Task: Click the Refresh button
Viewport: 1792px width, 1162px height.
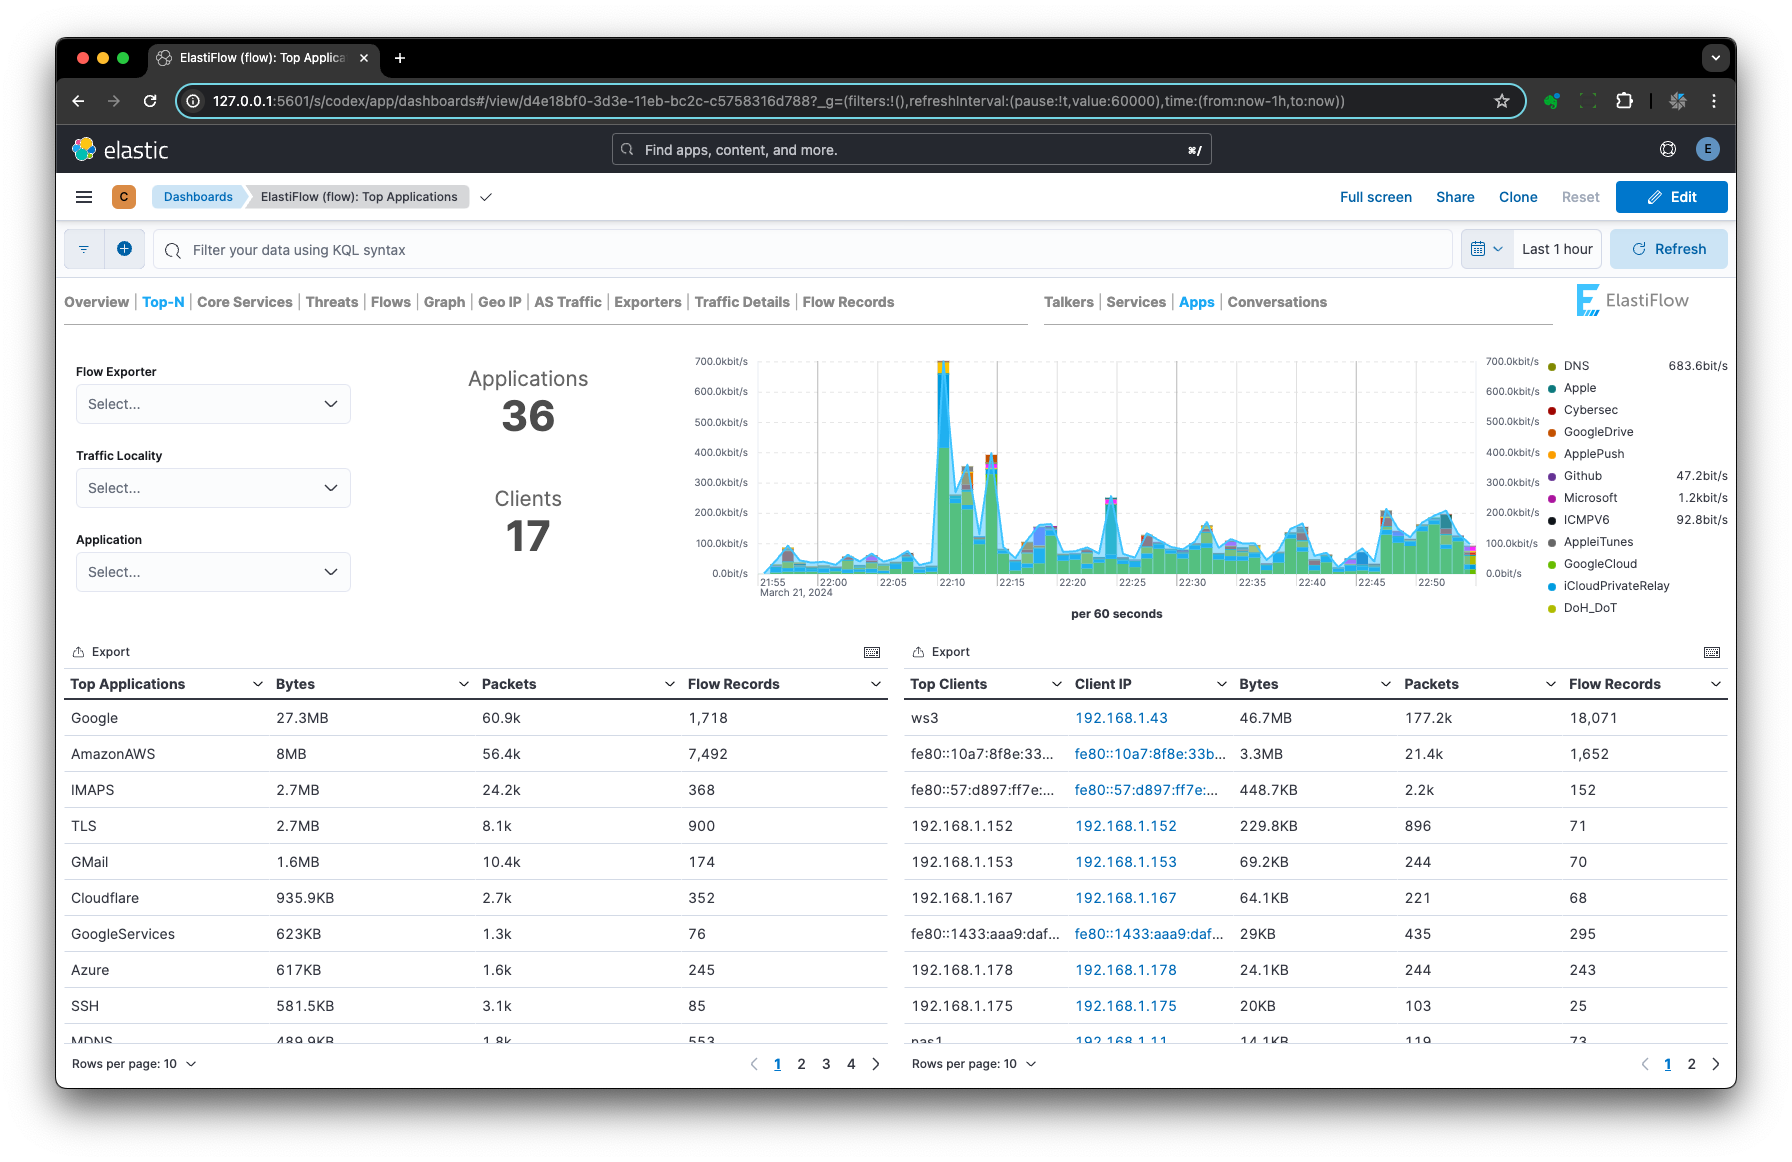Action: pyautogui.click(x=1668, y=249)
